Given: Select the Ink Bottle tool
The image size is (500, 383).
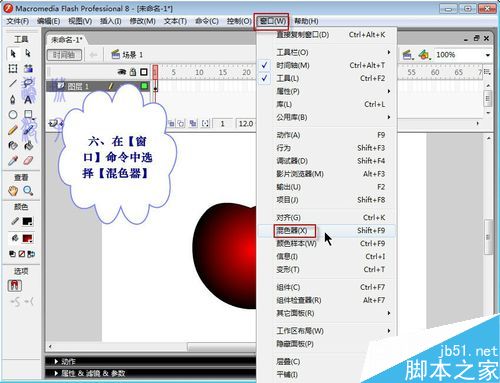Looking at the screenshot, I should coord(13,145).
